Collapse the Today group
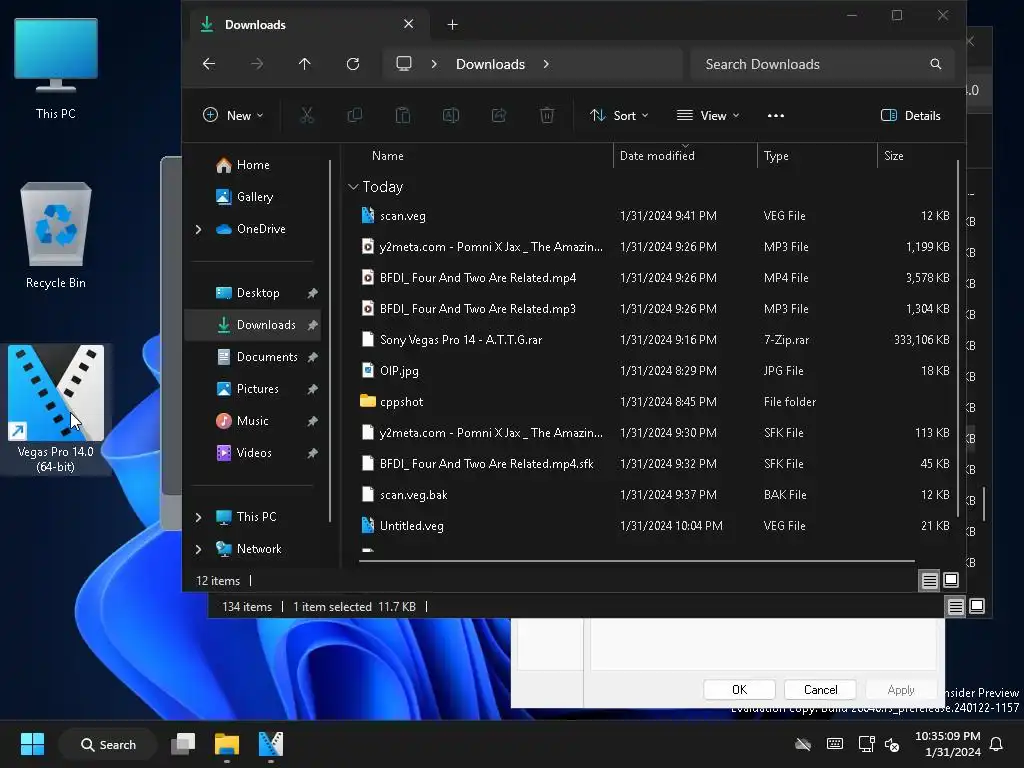Screen dimensions: 1024x768 tap(353, 187)
